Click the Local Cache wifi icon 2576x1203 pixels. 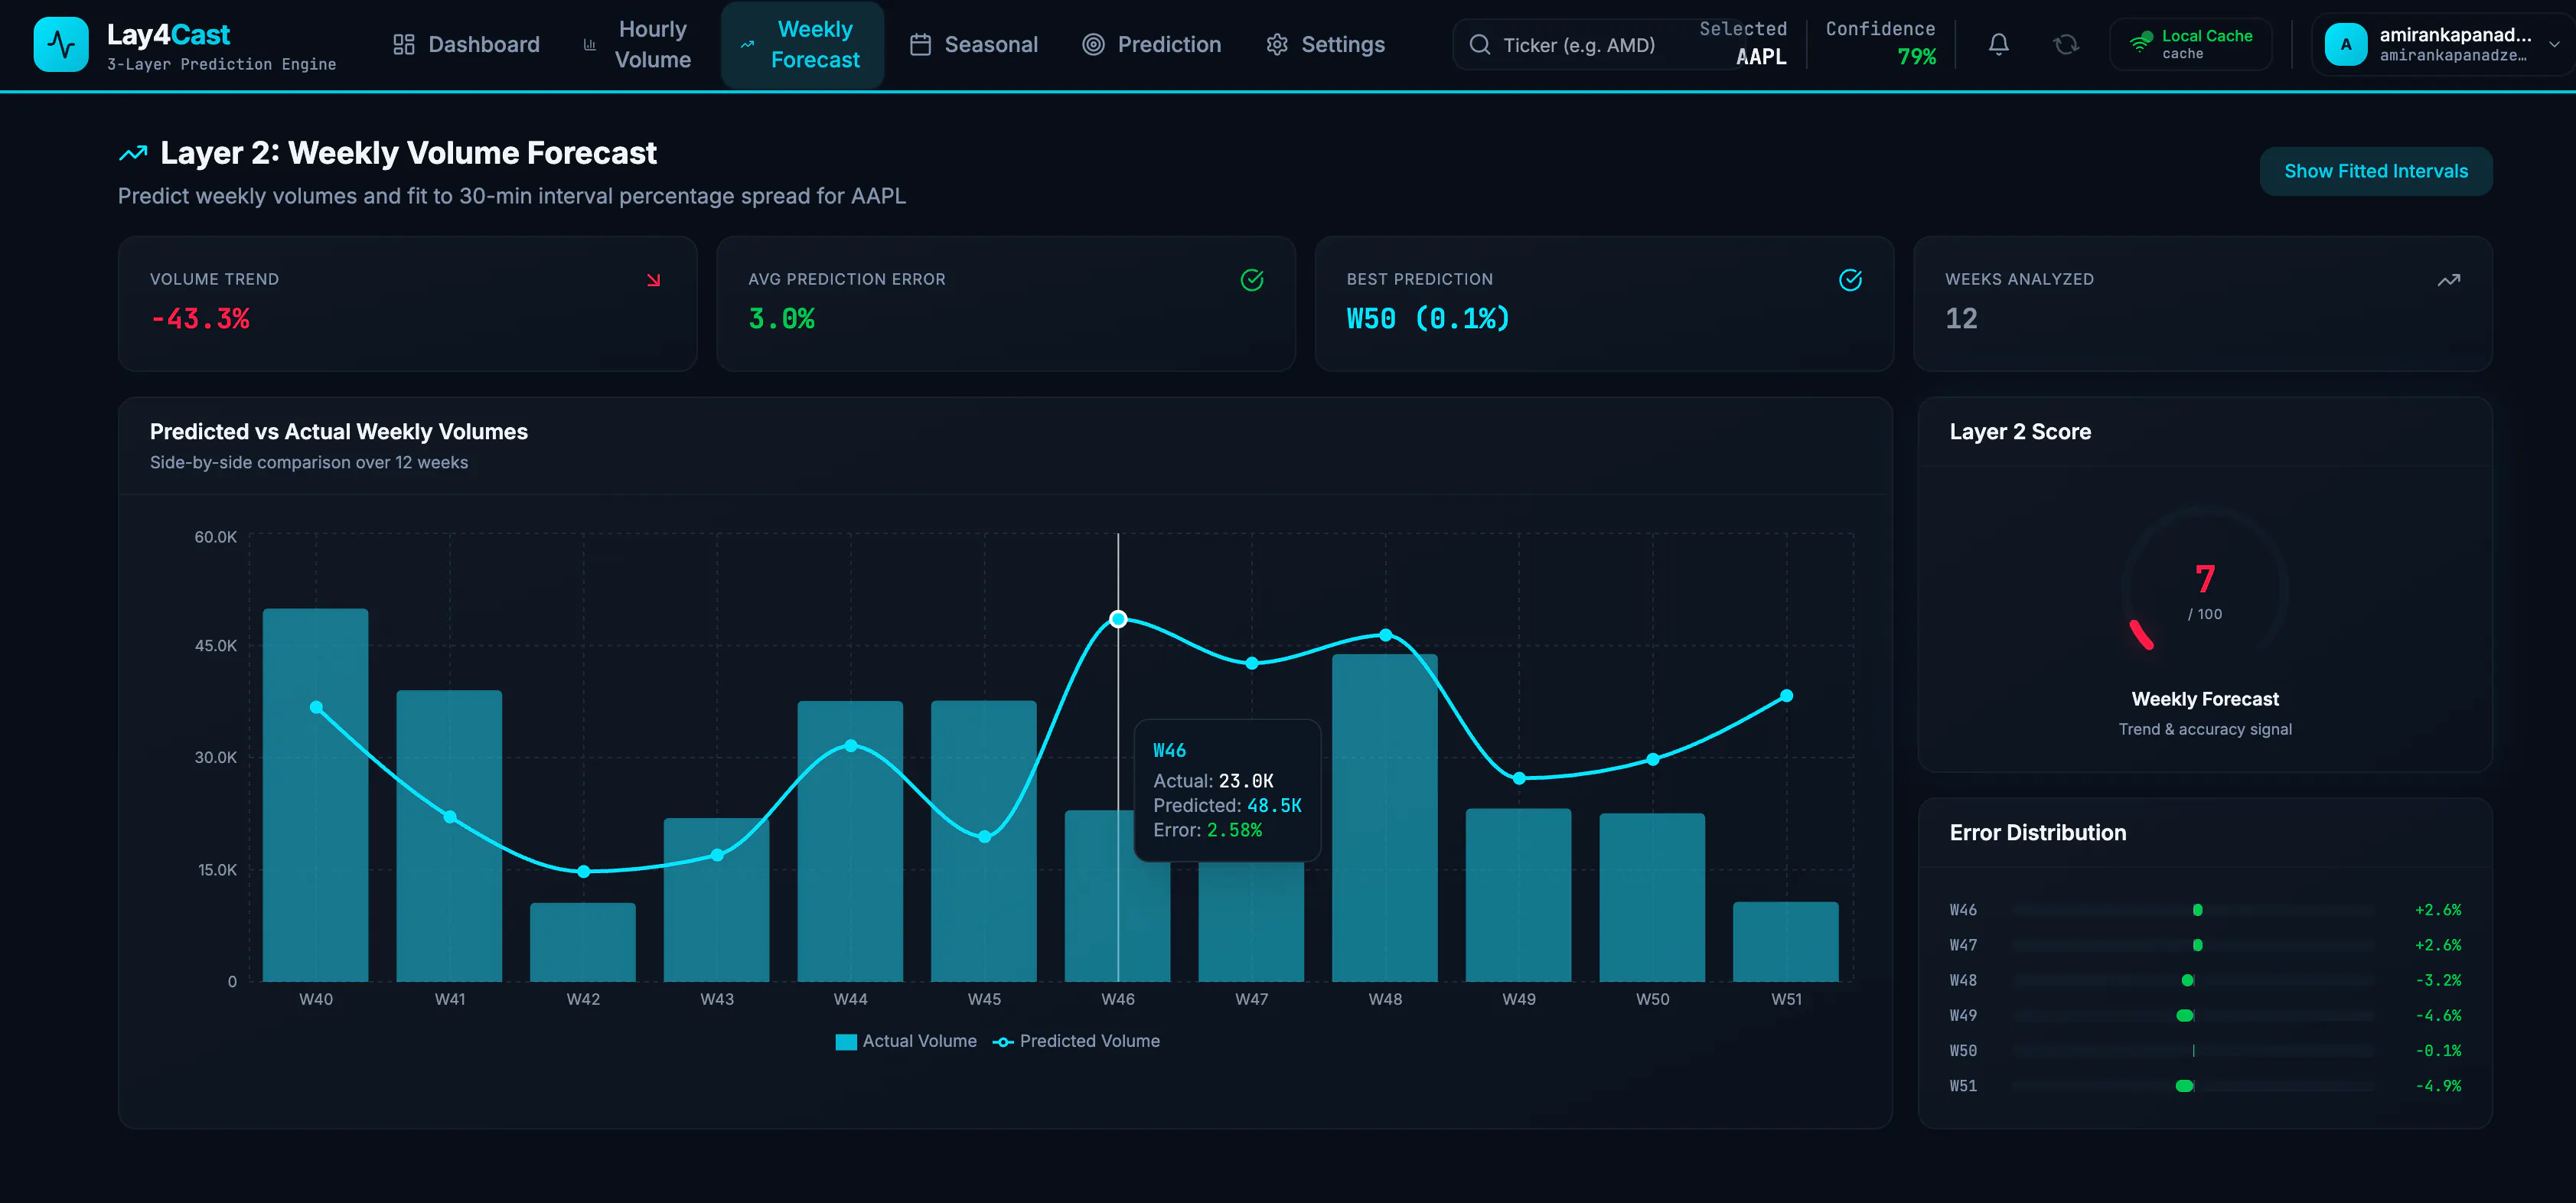pyautogui.click(x=2140, y=42)
